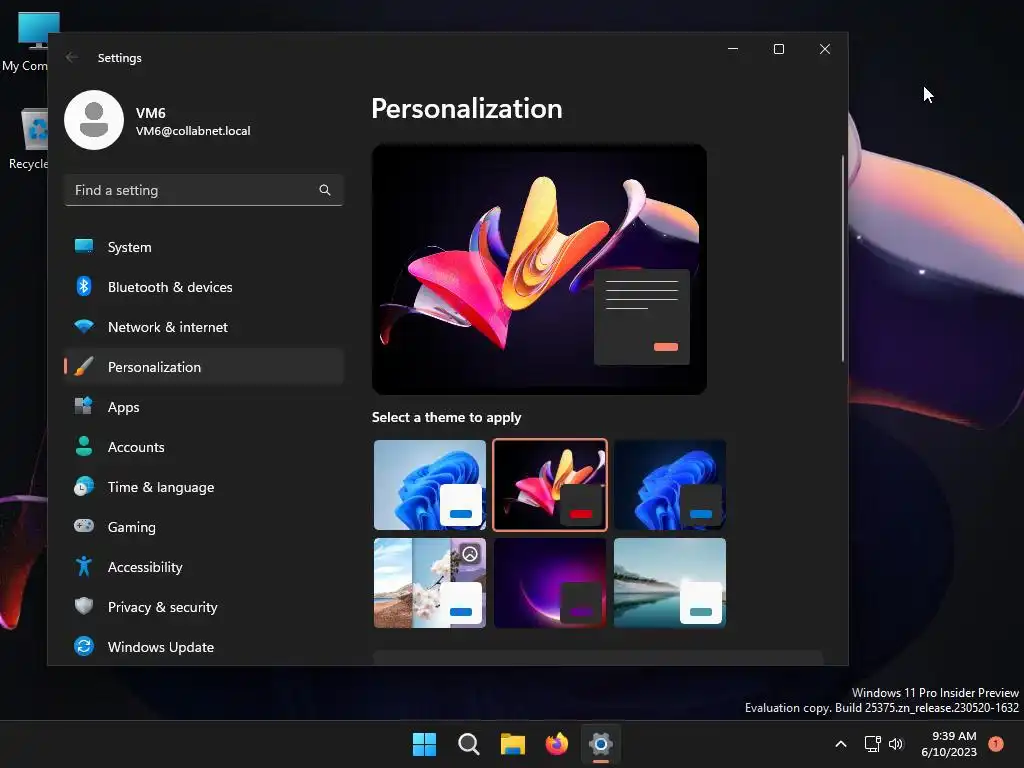Launch Firefox from taskbar
The image size is (1024, 768).
(x=556, y=744)
